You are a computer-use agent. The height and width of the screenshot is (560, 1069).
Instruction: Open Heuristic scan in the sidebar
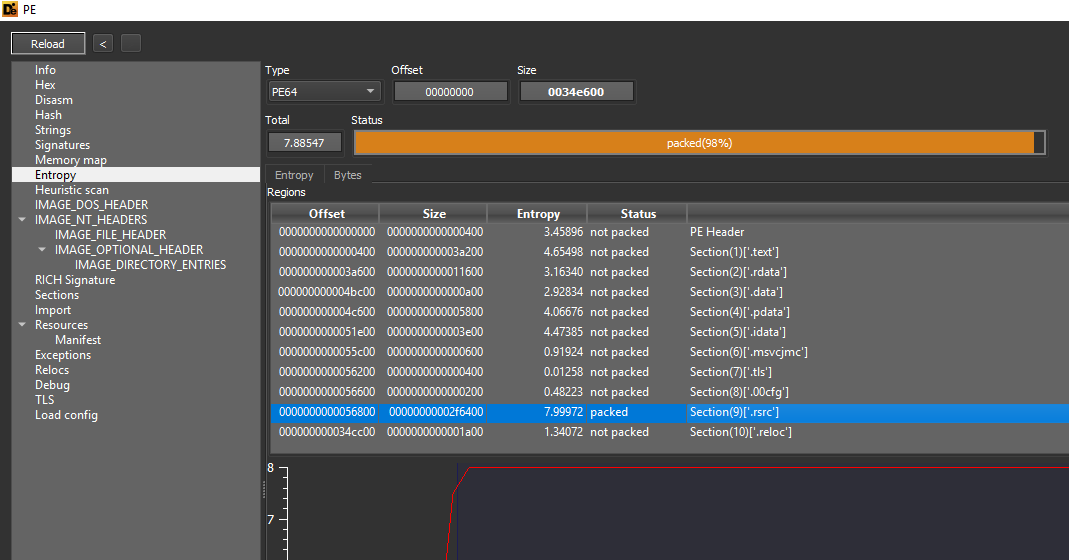(72, 190)
